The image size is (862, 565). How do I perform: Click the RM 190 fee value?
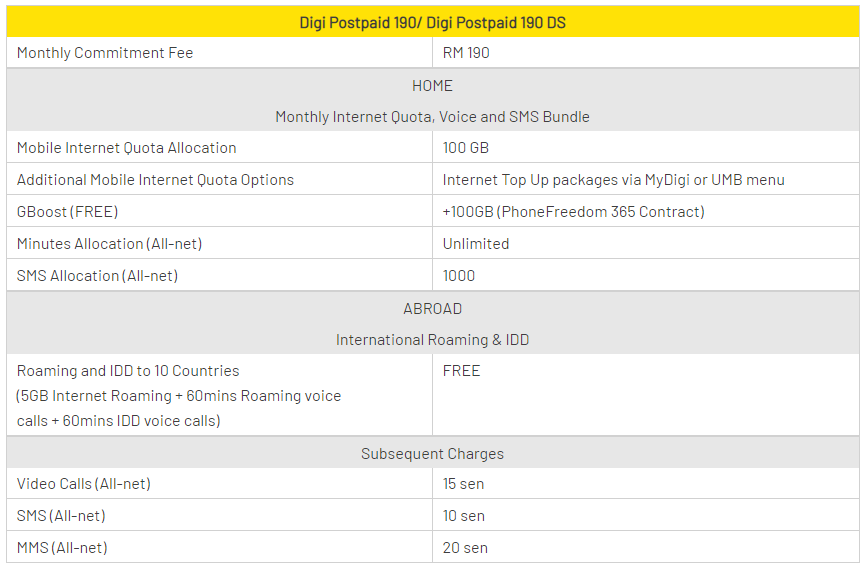tap(466, 53)
